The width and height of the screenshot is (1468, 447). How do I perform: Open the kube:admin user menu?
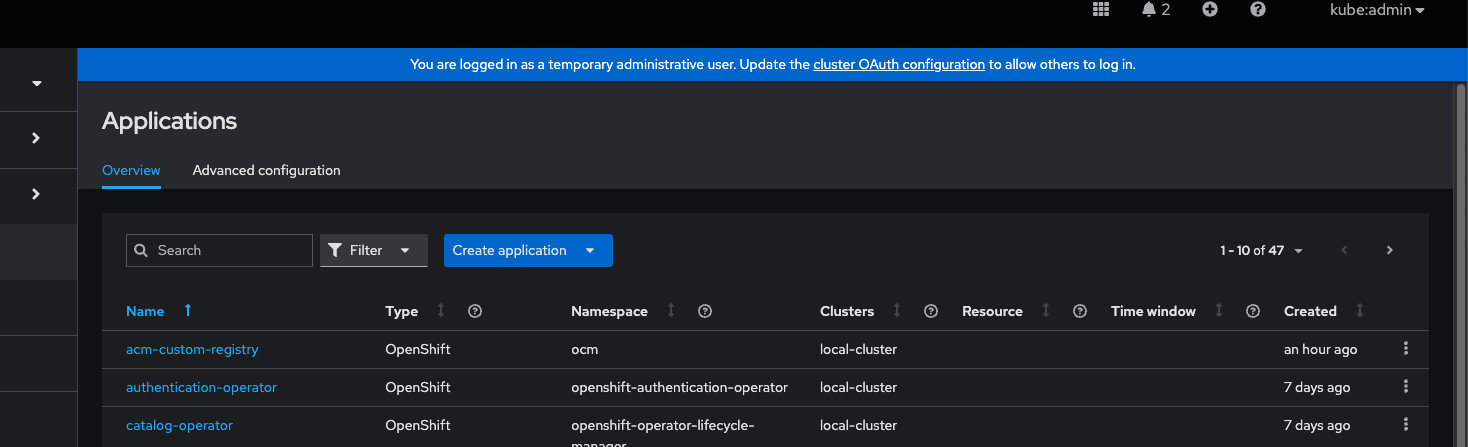1377,10
